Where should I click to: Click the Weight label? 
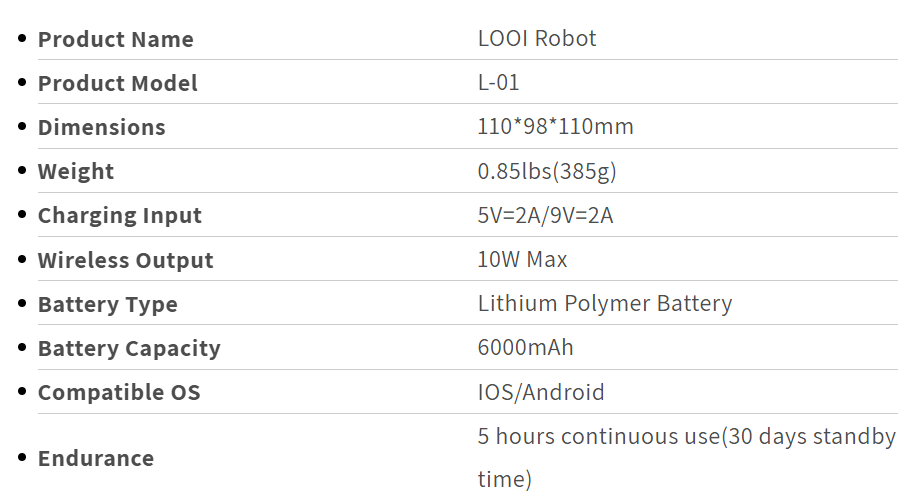(x=76, y=171)
